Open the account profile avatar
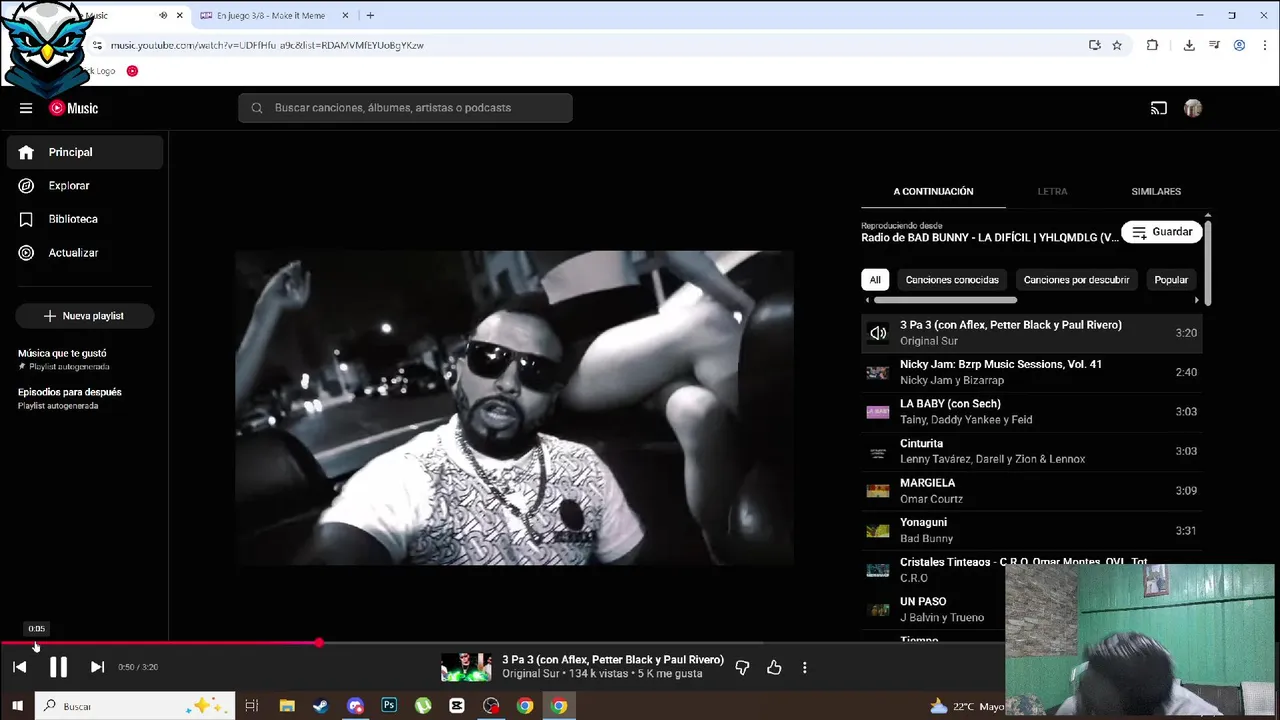 (1192, 108)
